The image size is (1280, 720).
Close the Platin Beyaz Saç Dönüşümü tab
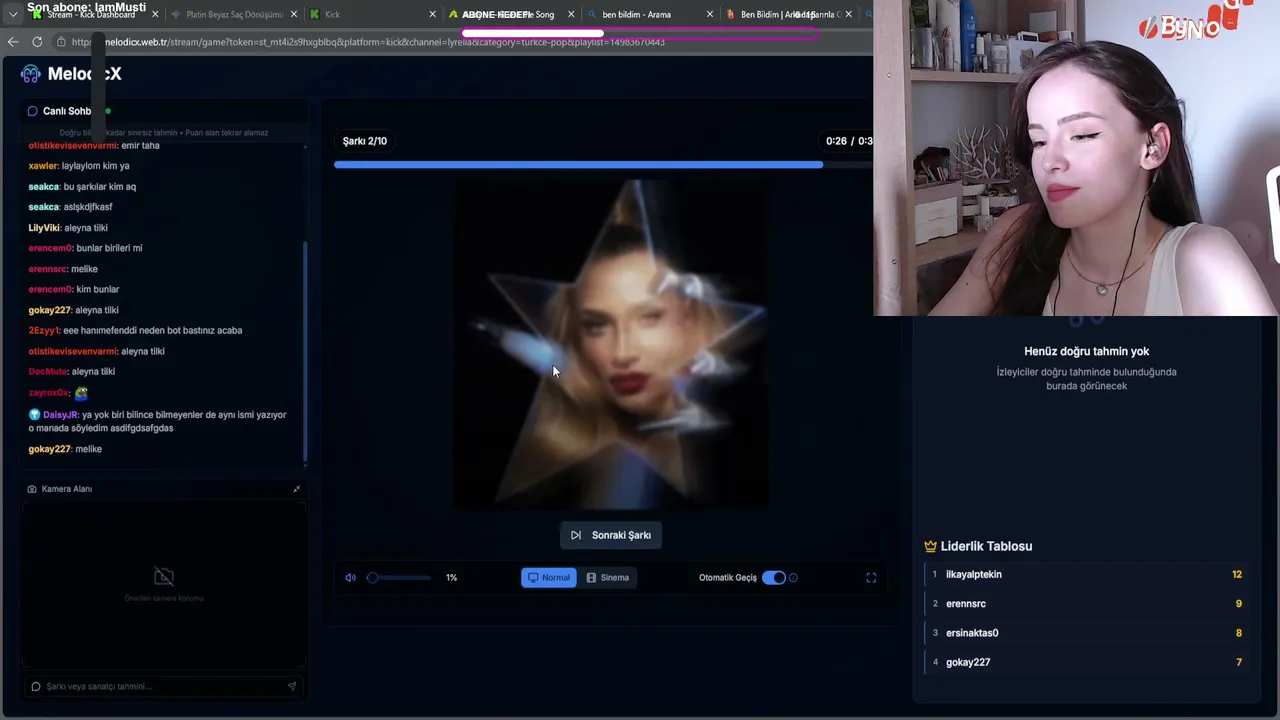tap(294, 14)
